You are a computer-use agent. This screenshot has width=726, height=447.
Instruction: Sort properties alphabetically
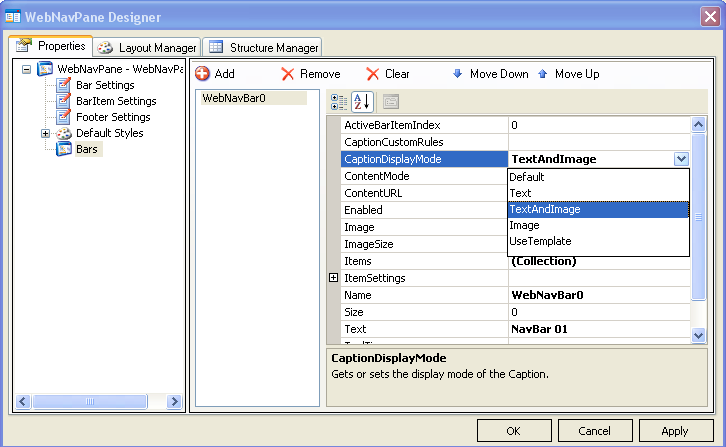point(362,101)
